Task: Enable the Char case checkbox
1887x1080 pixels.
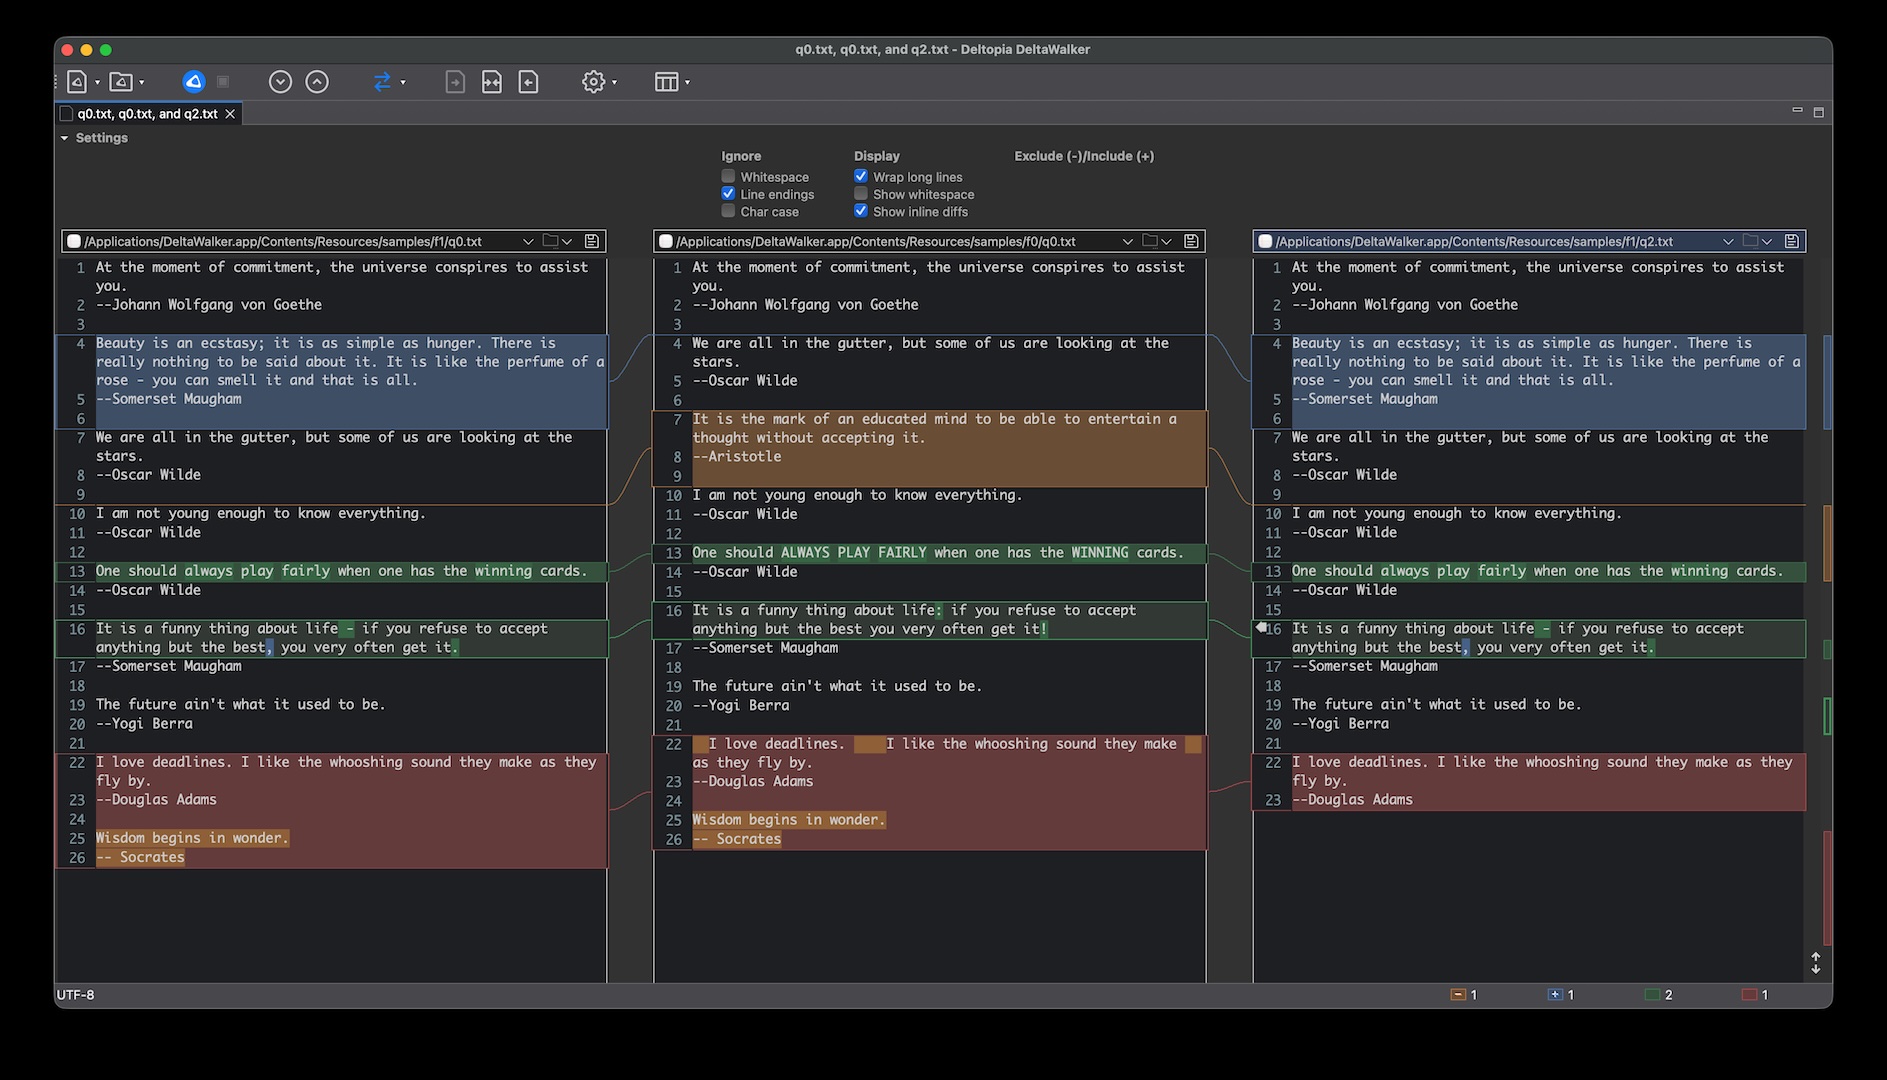Action: tap(728, 211)
